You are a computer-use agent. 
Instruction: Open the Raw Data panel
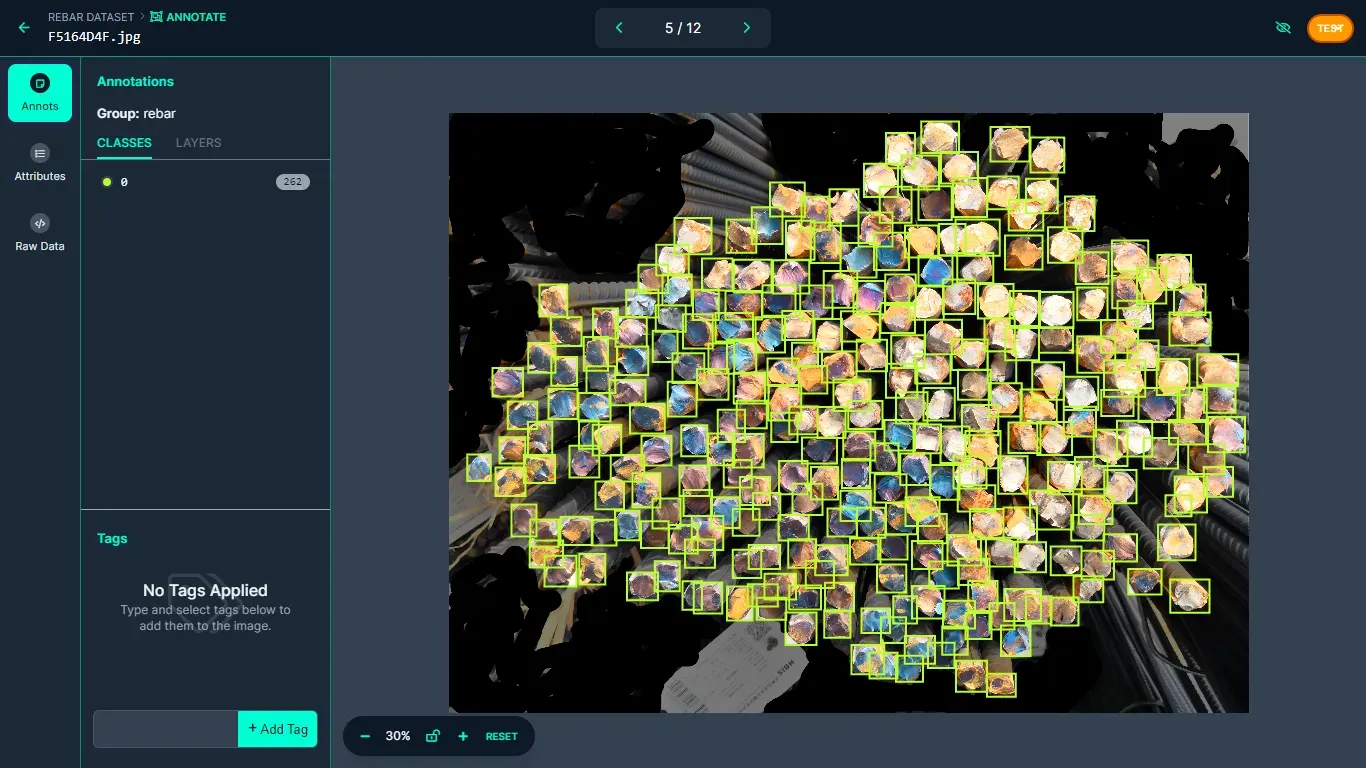(39, 232)
